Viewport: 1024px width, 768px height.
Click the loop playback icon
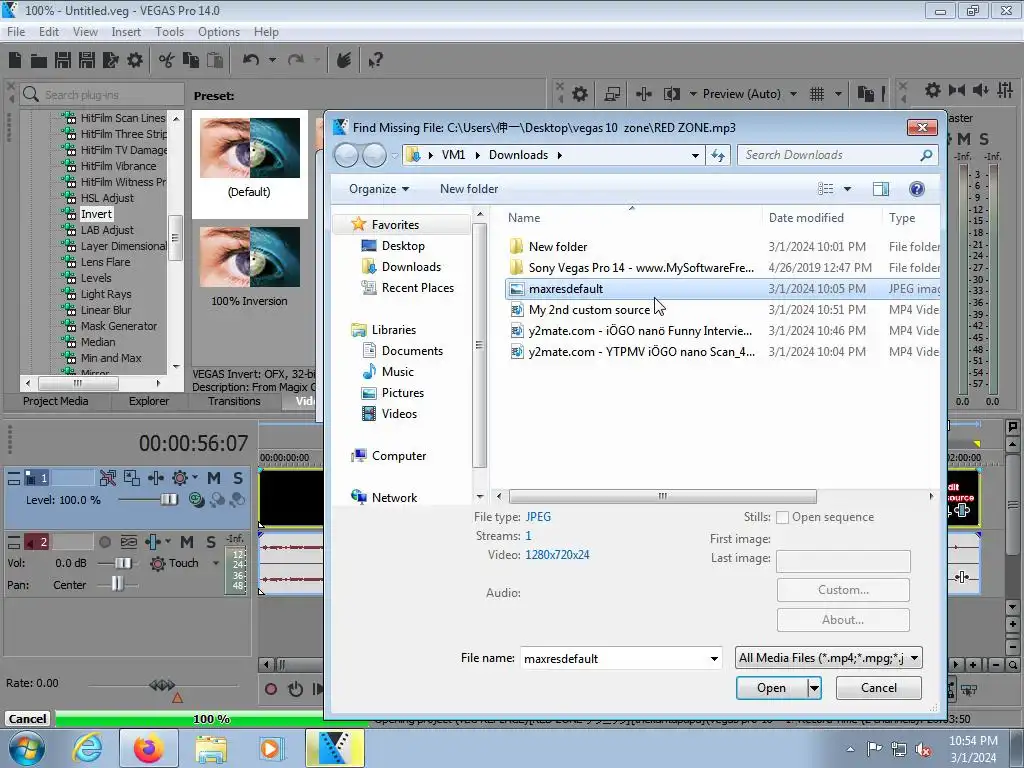295,689
